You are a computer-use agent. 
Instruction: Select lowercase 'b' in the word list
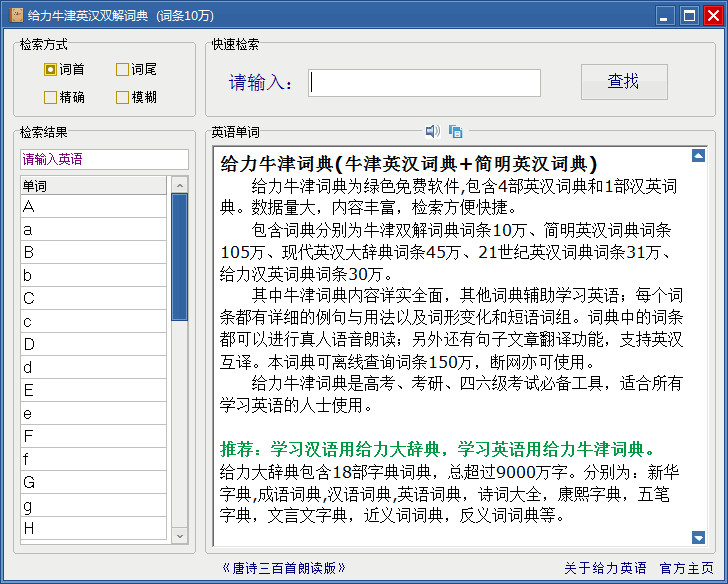[93, 275]
